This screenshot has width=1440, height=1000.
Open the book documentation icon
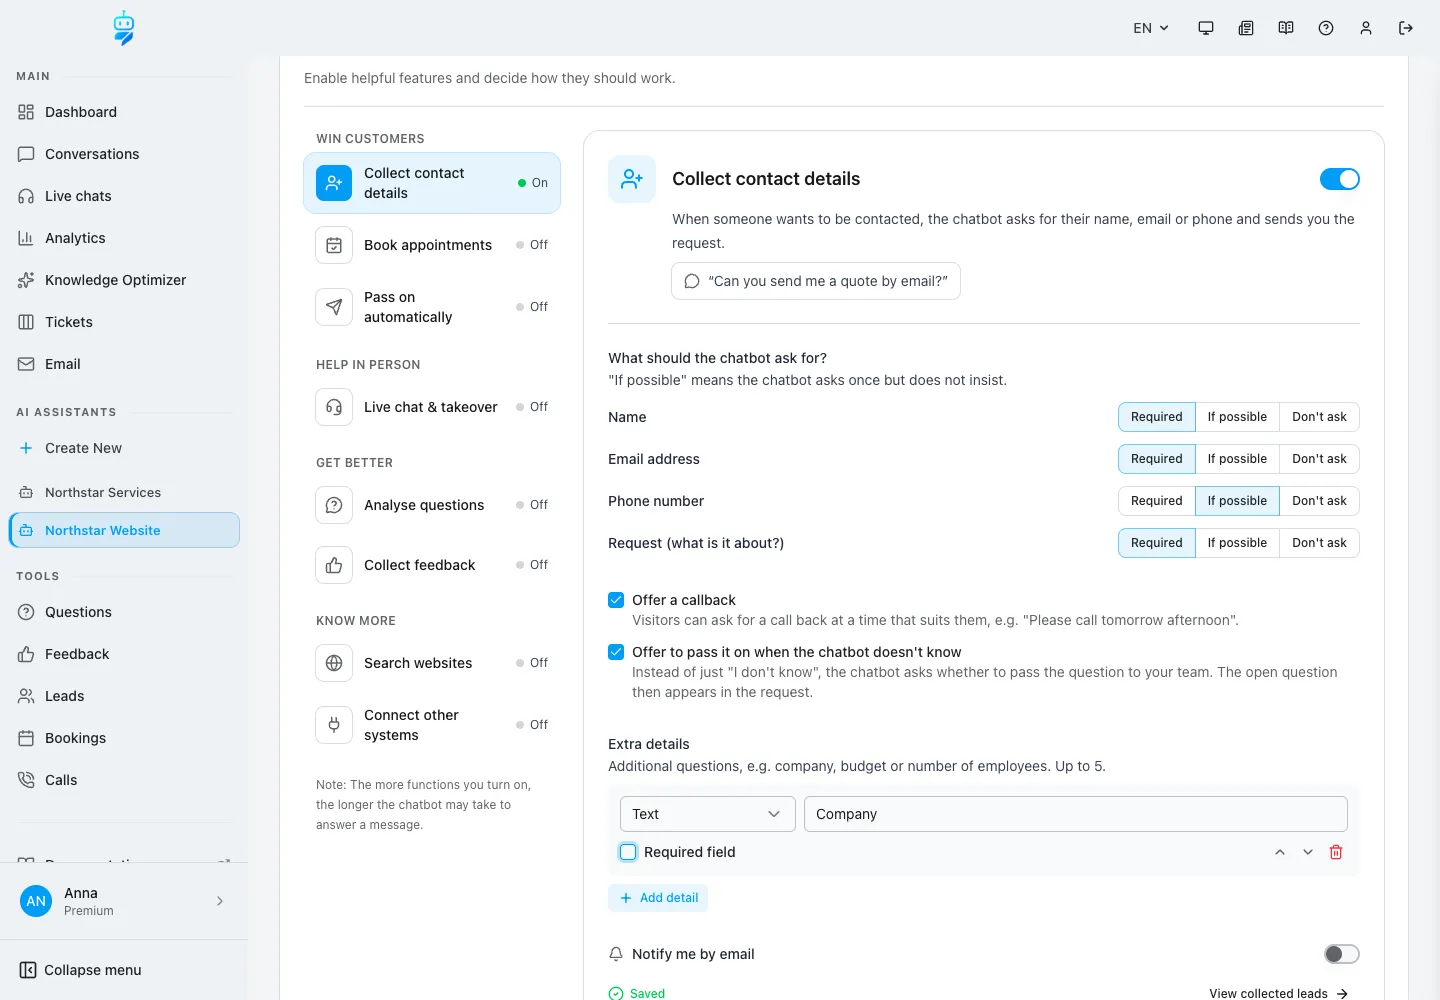[1286, 28]
